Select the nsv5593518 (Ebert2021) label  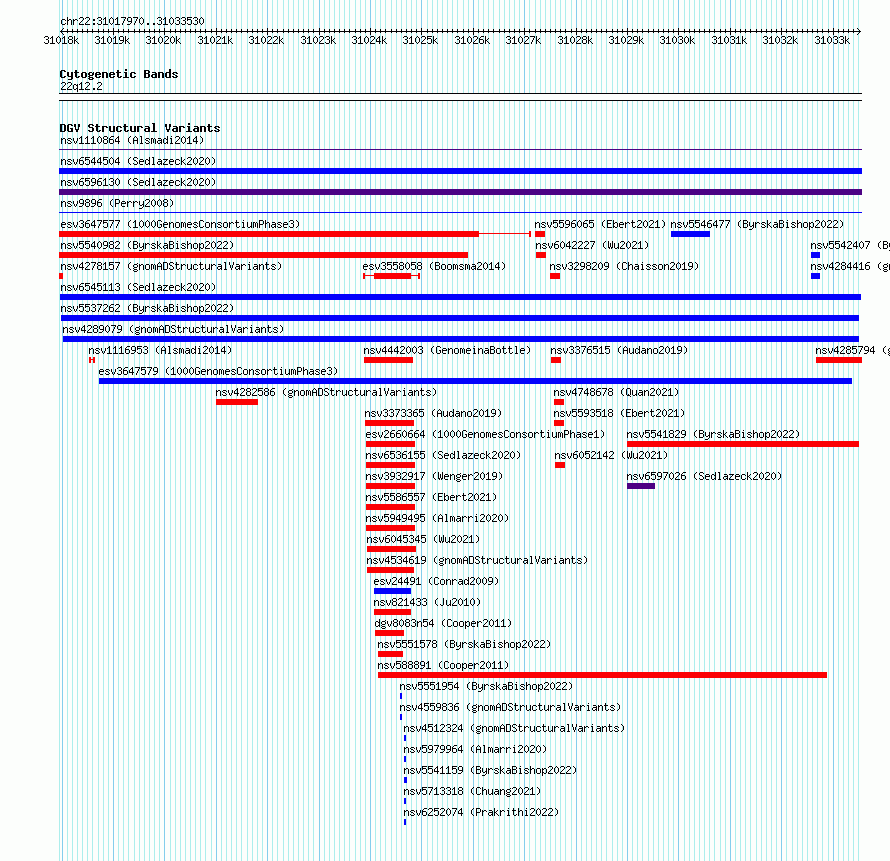coord(619,413)
